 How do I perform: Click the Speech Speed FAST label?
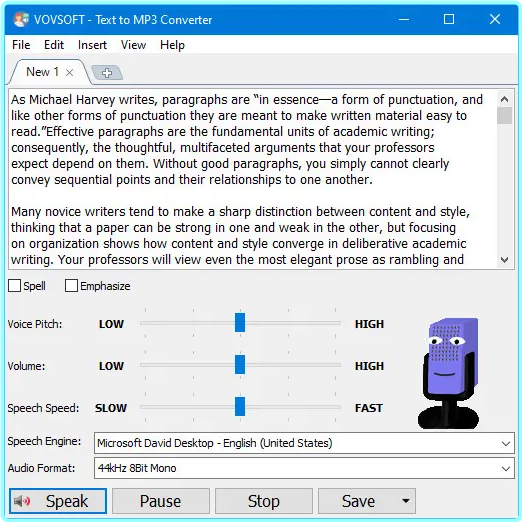[369, 408]
